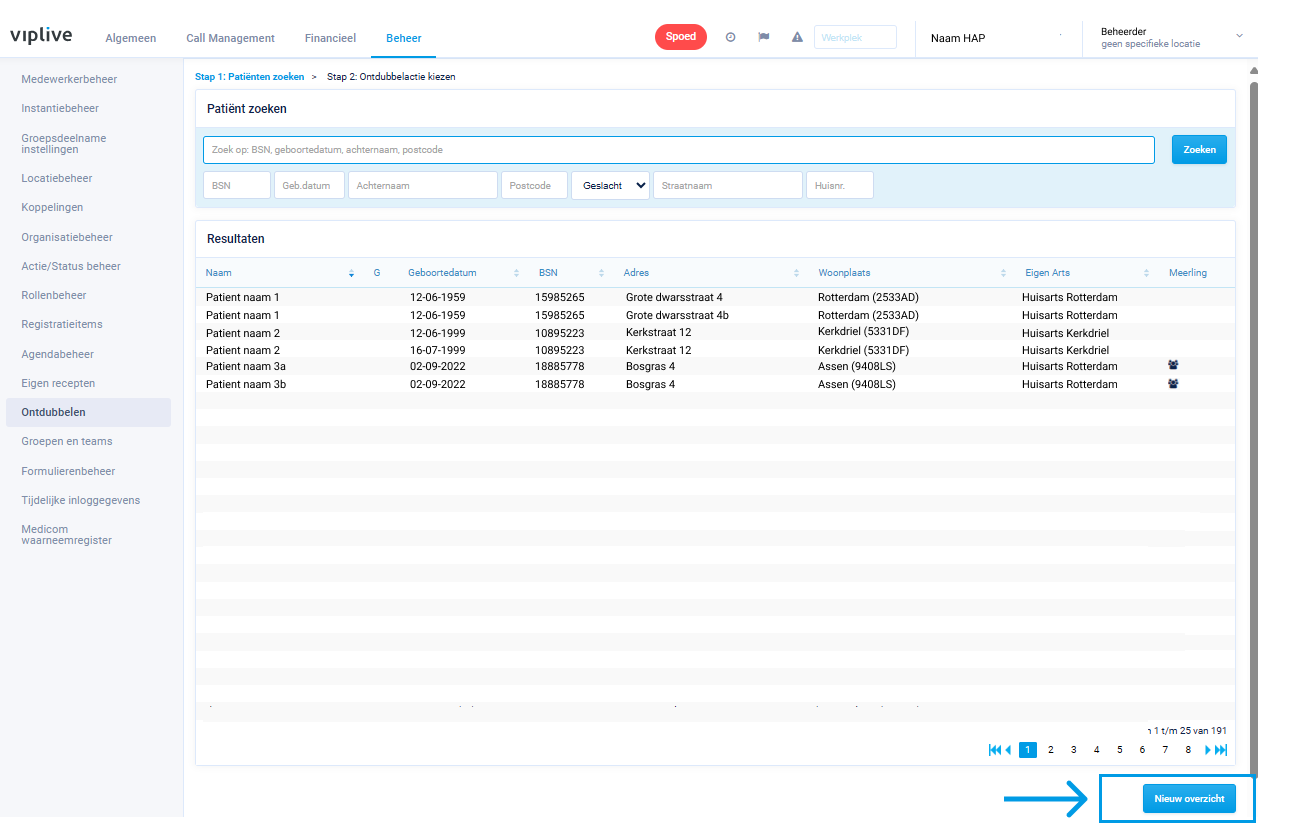Open Groepsdeelname instellingen in sidebar
1305x823 pixels.
tap(63, 143)
